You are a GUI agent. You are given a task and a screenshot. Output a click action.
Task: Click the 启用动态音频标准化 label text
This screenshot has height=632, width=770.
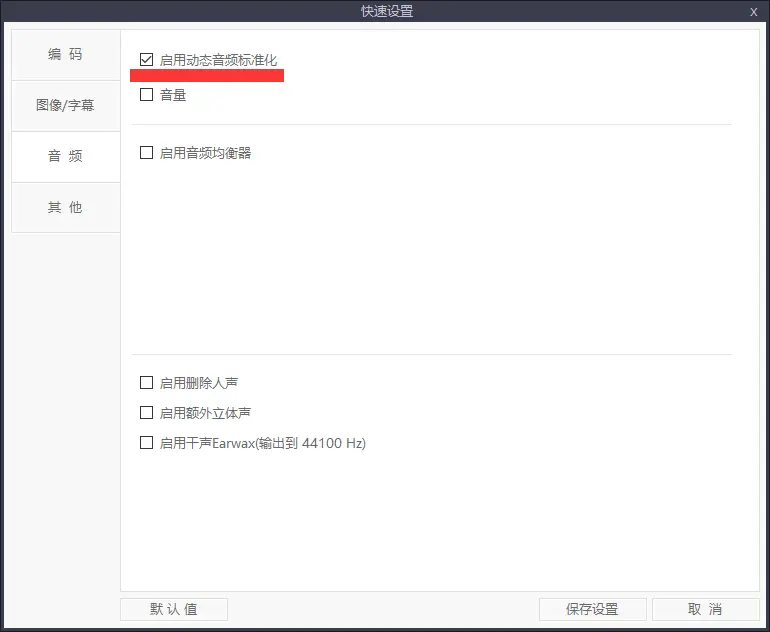point(218,60)
